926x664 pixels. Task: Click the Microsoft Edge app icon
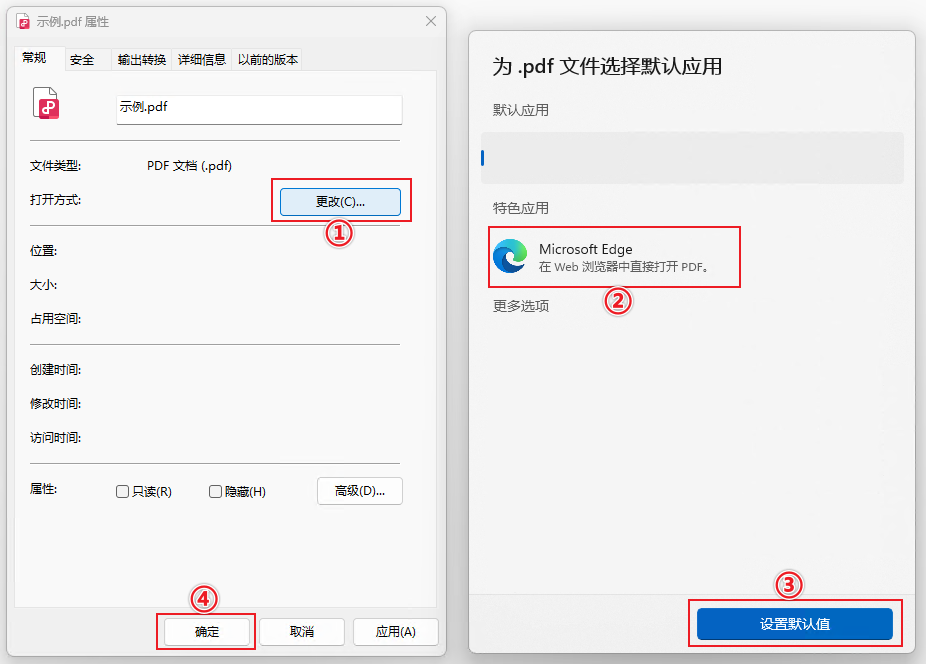click(x=510, y=257)
